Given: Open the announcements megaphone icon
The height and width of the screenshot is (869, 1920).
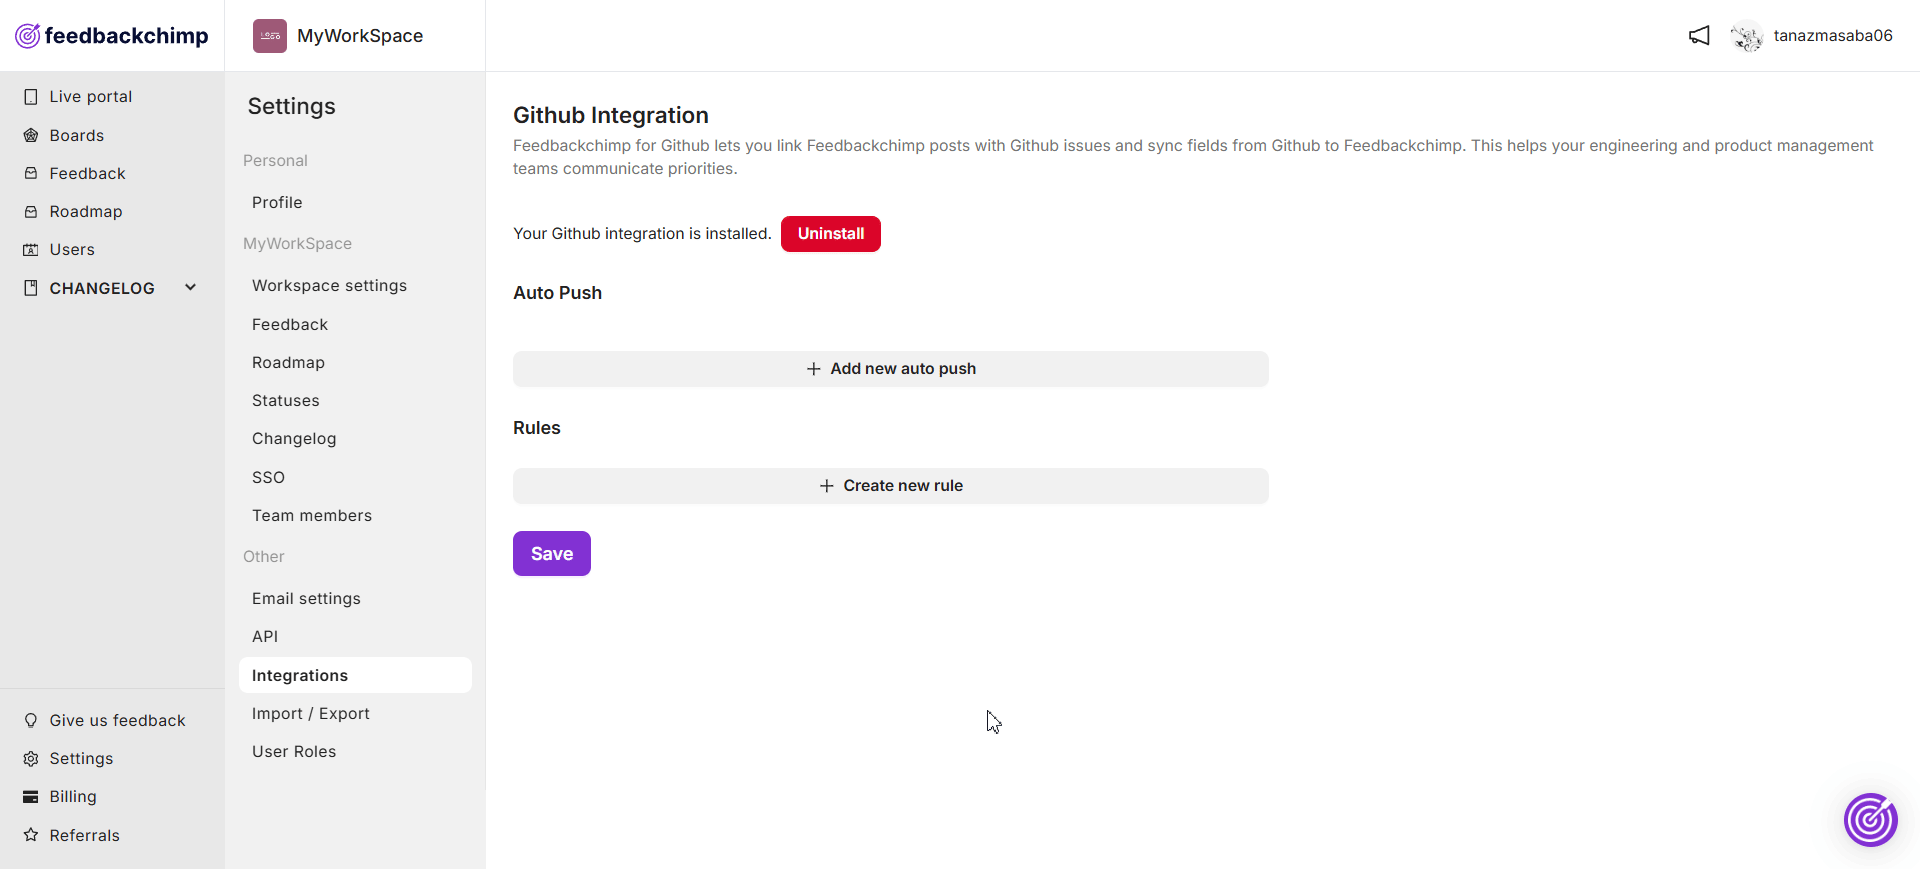Looking at the screenshot, I should click(1699, 36).
